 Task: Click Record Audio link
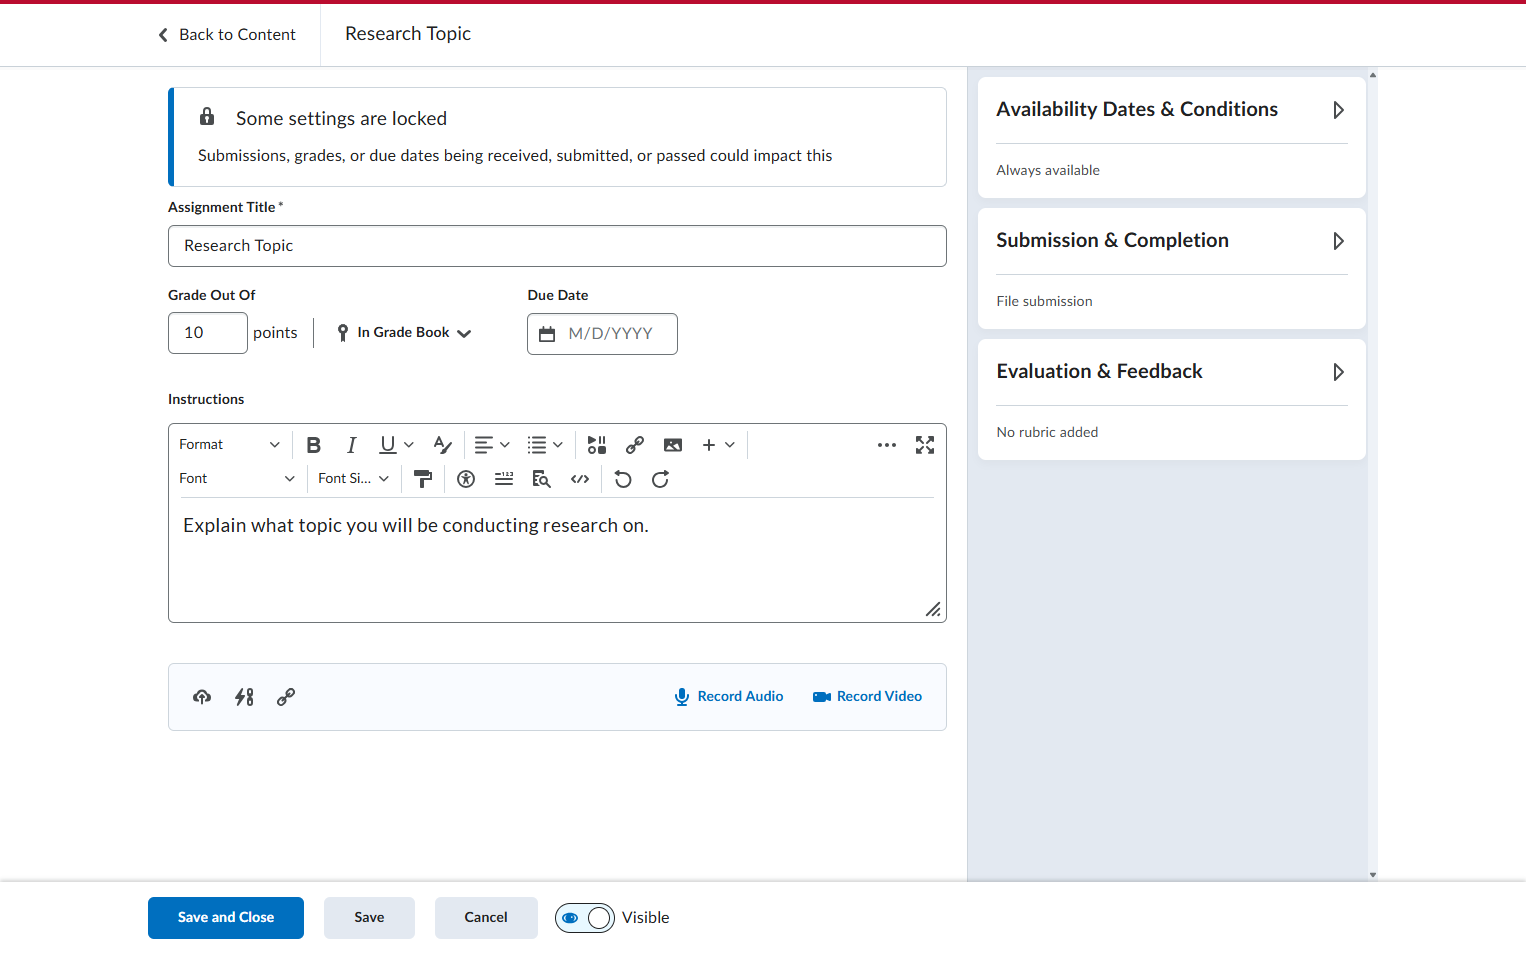(x=729, y=697)
